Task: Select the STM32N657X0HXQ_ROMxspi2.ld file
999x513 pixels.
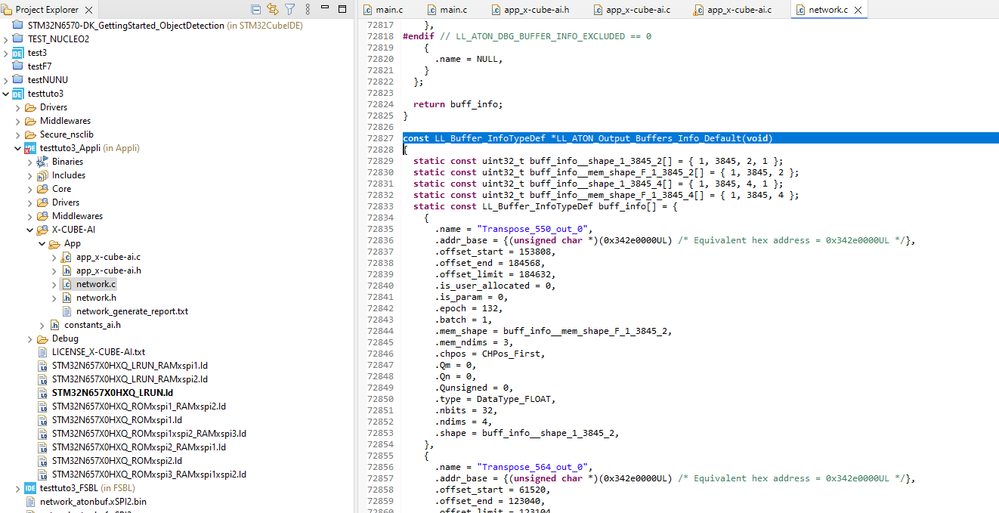Action: (117, 461)
